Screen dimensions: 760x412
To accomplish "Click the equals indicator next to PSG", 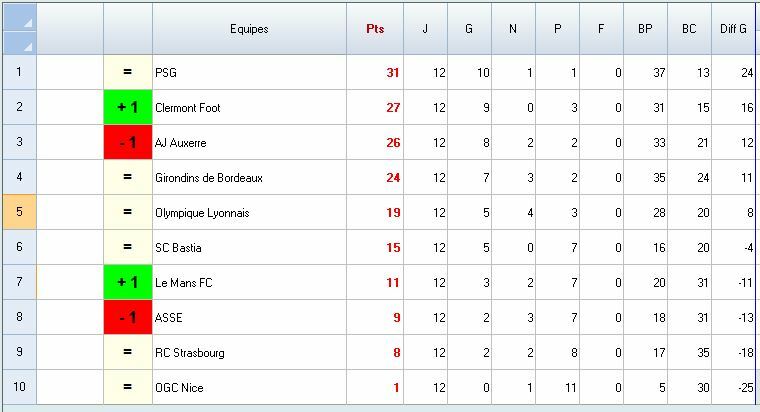I will 128,72.
